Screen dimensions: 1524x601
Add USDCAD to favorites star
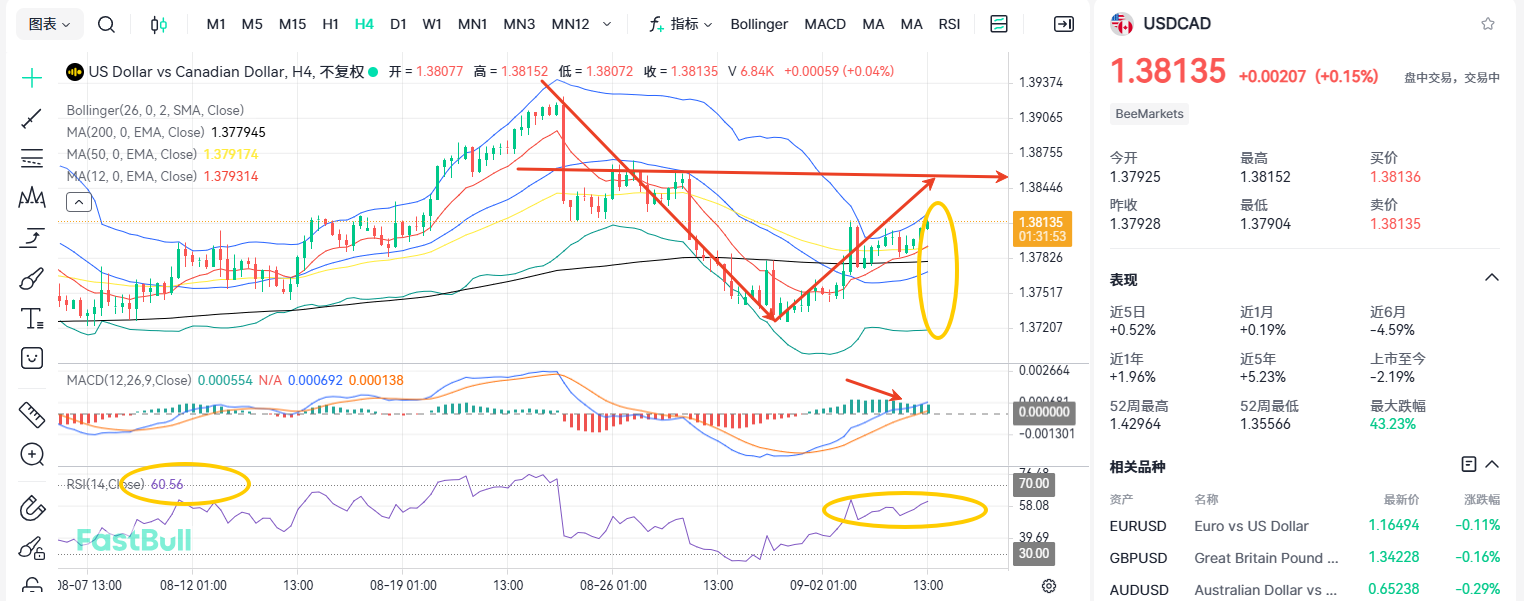(x=1488, y=24)
